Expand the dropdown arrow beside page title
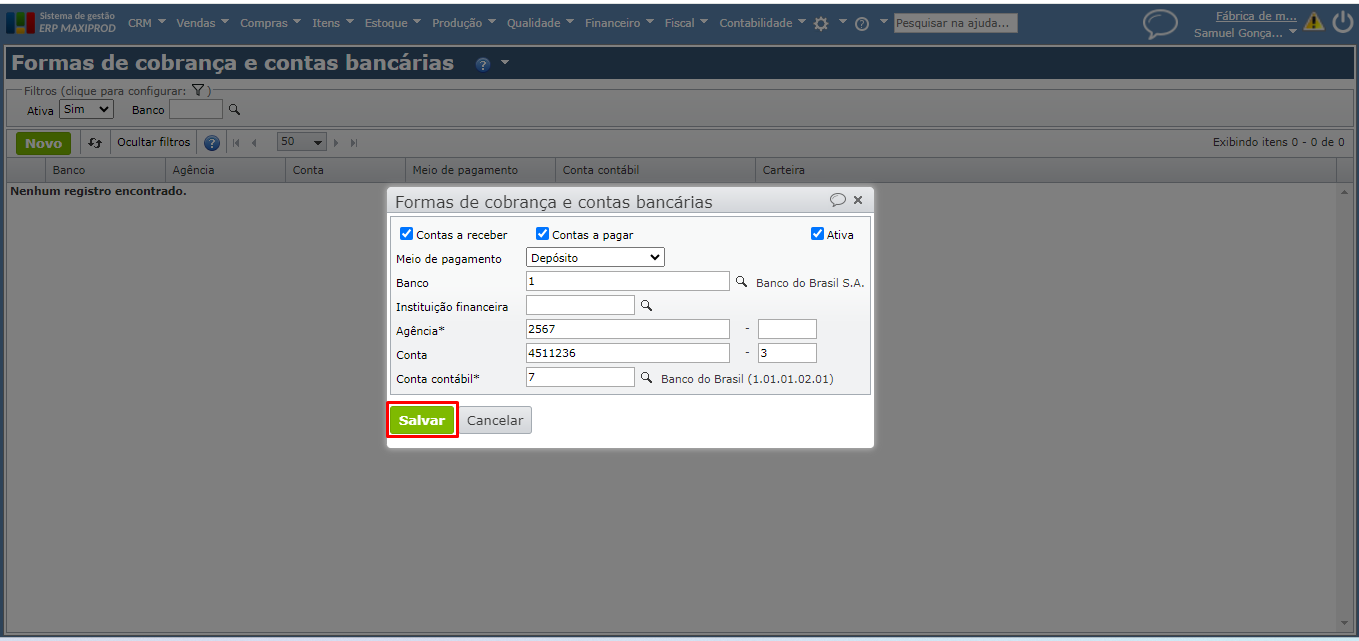Image resolution: width=1359 pixels, height=641 pixels. point(505,63)
